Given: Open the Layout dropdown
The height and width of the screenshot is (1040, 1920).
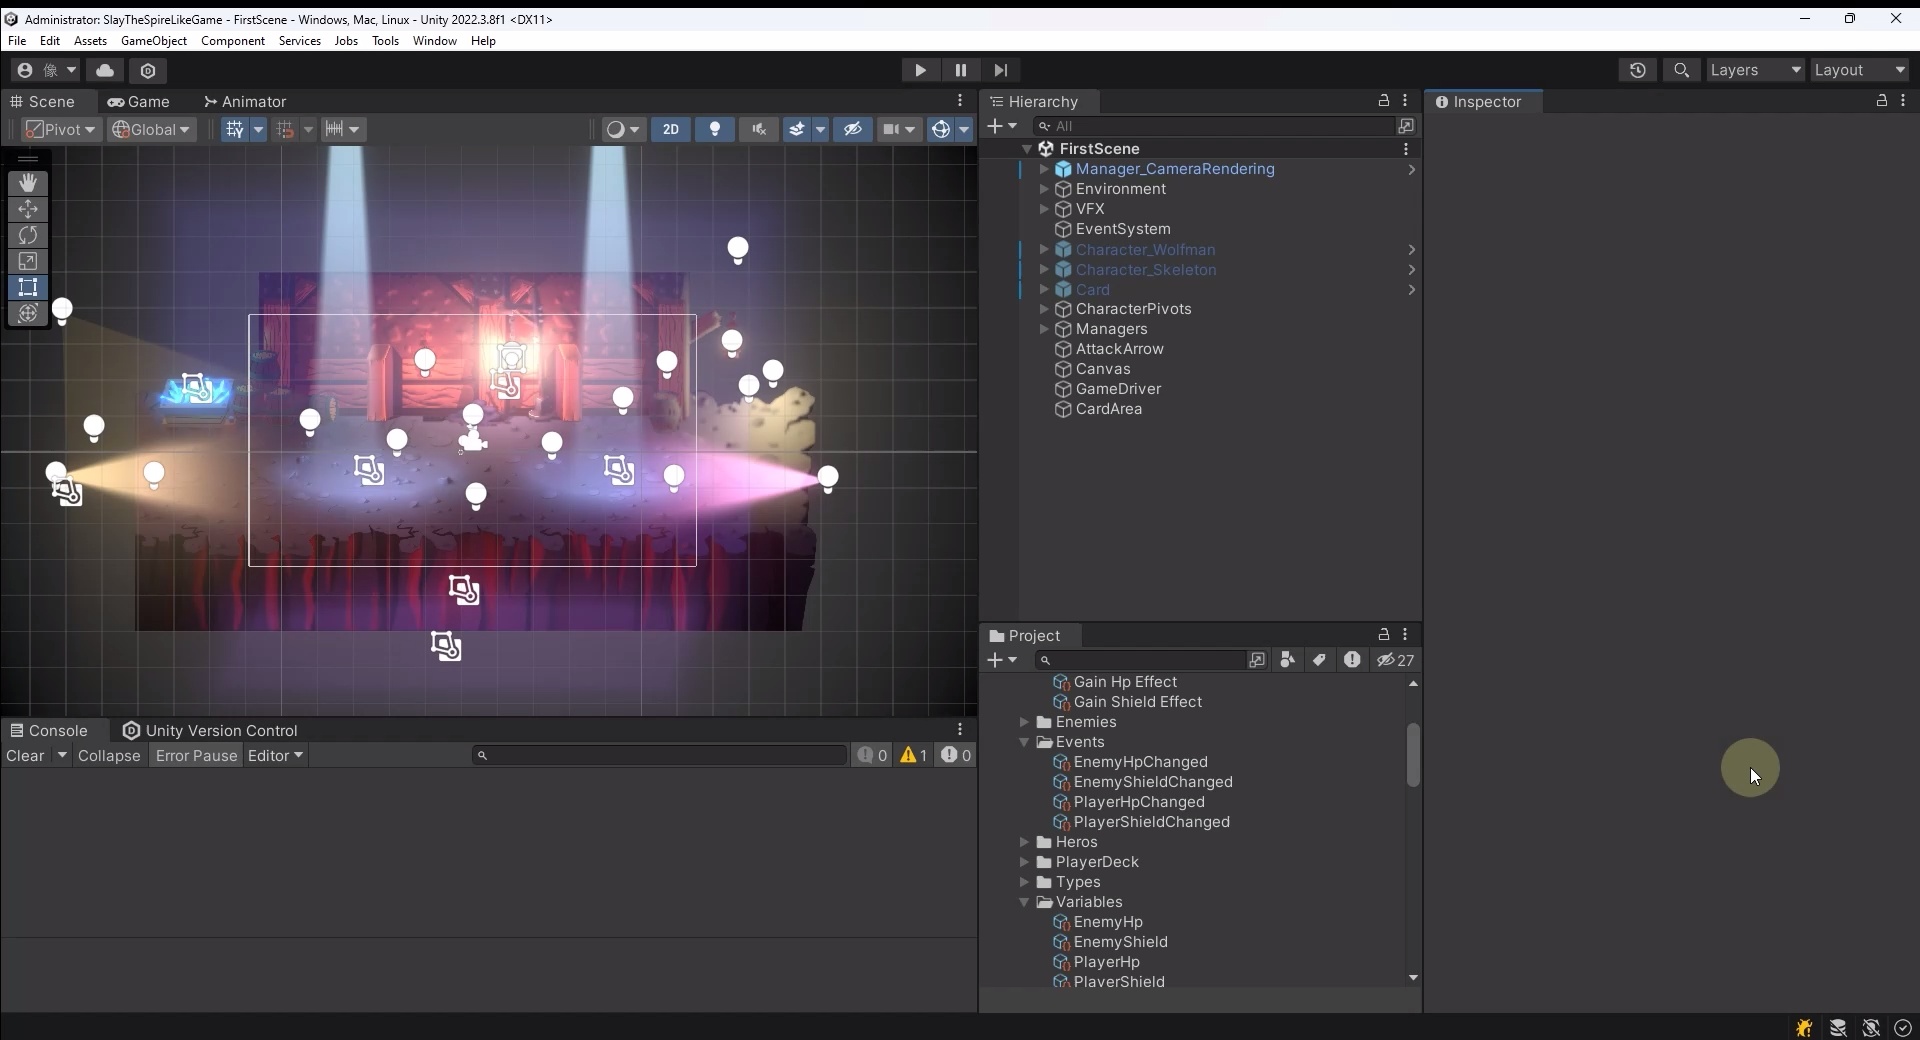Looking at the screenshot, I should 1860,70.
